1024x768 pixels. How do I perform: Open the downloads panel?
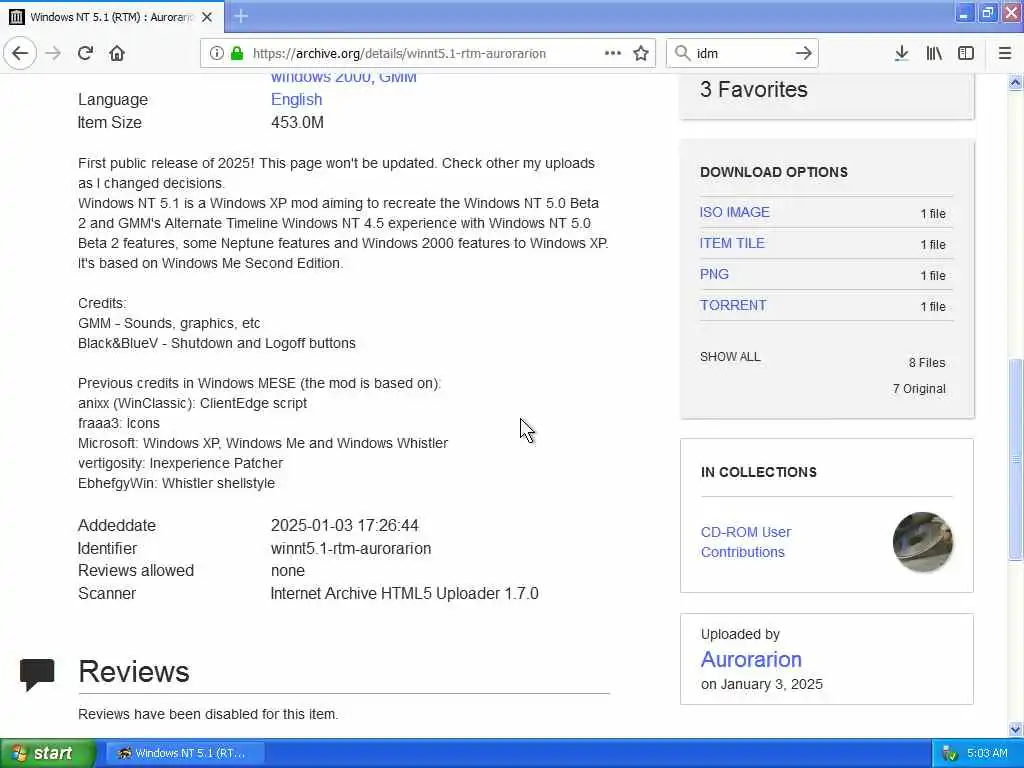coord(901,54)
